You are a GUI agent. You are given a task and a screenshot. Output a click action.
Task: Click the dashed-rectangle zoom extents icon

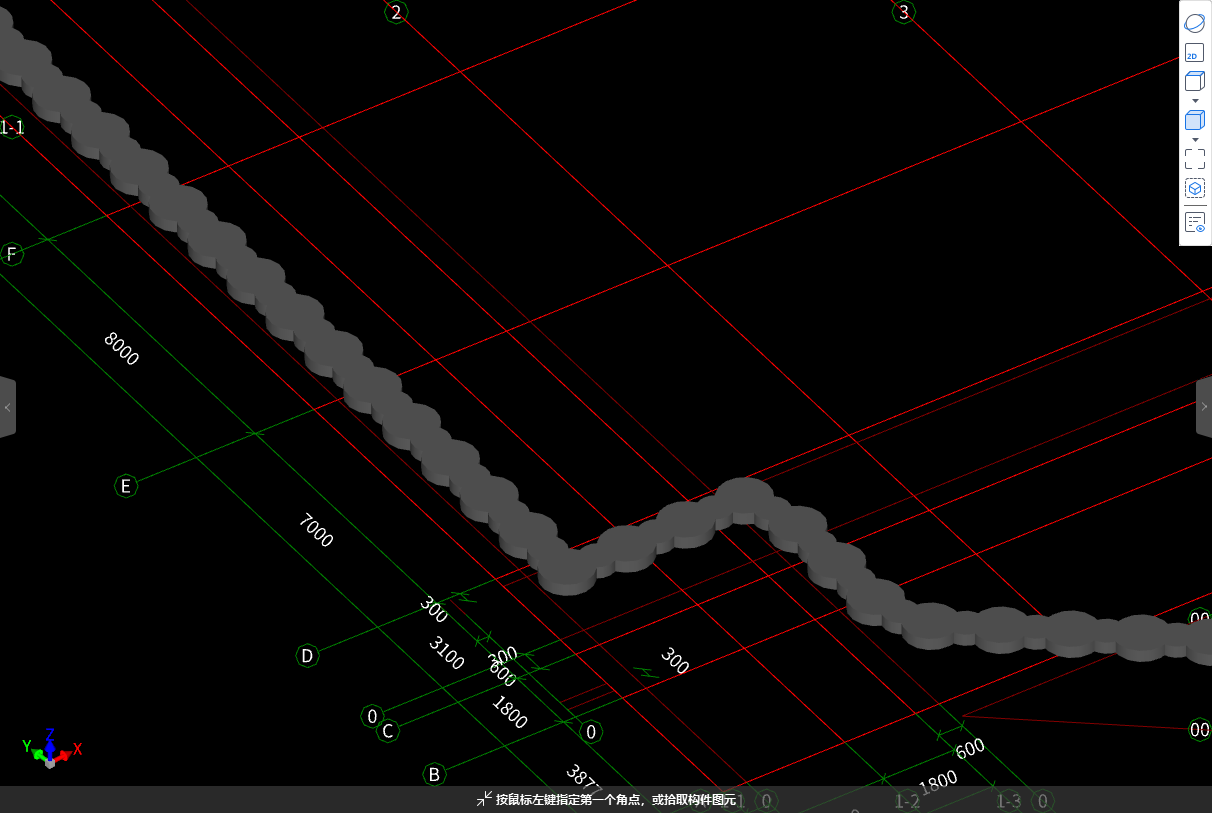[x=1194, y=159]
